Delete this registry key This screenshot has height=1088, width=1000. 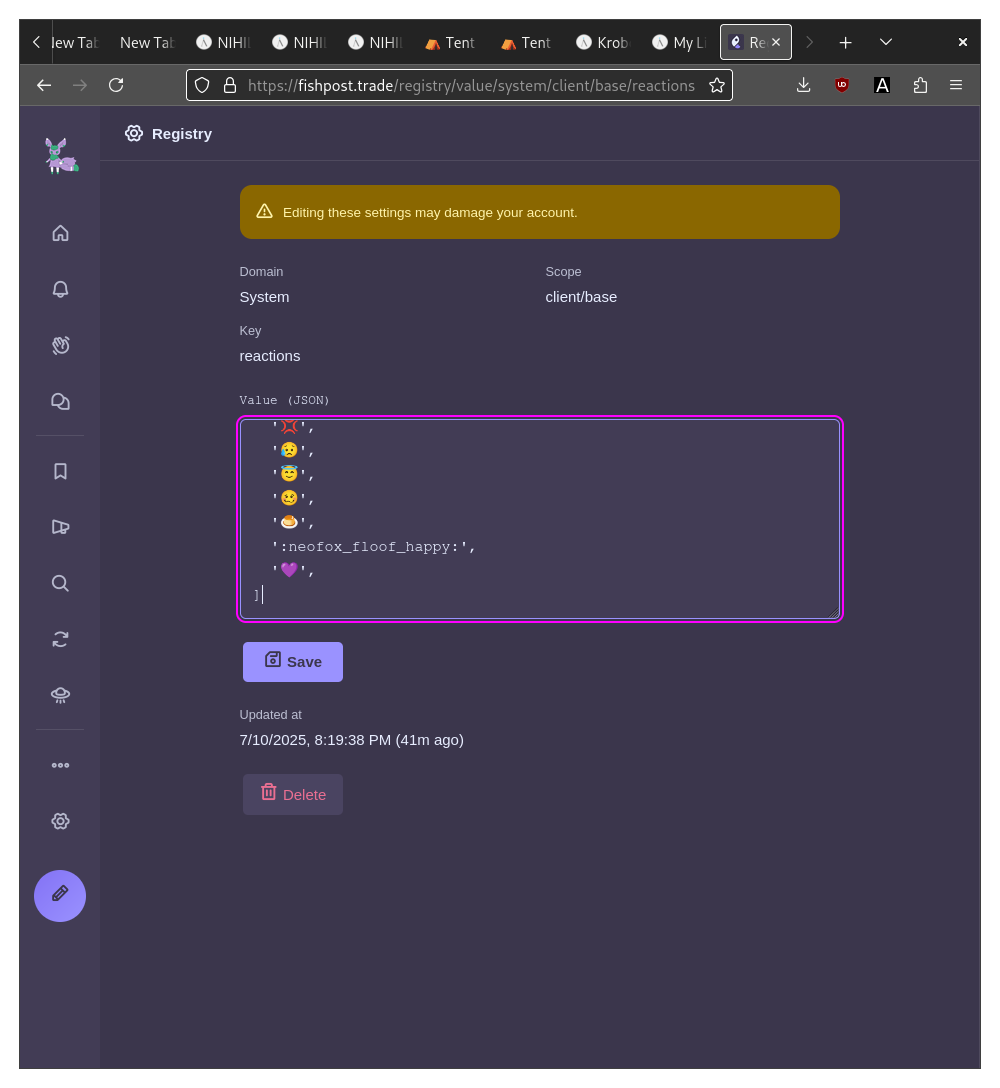(x=293, y=794)
